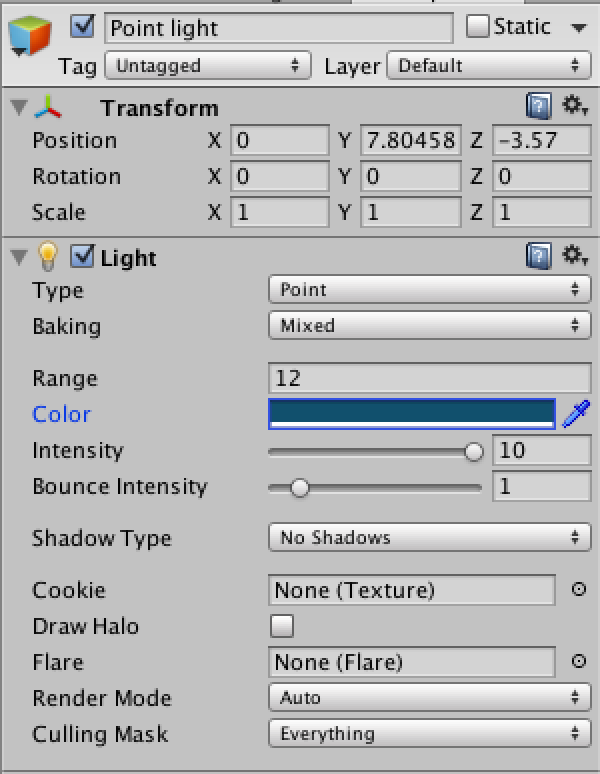Click the Range label
Image resolution: width=600 pixels, height=774 pixels.
pyautogui.click(x=65, y=379)
